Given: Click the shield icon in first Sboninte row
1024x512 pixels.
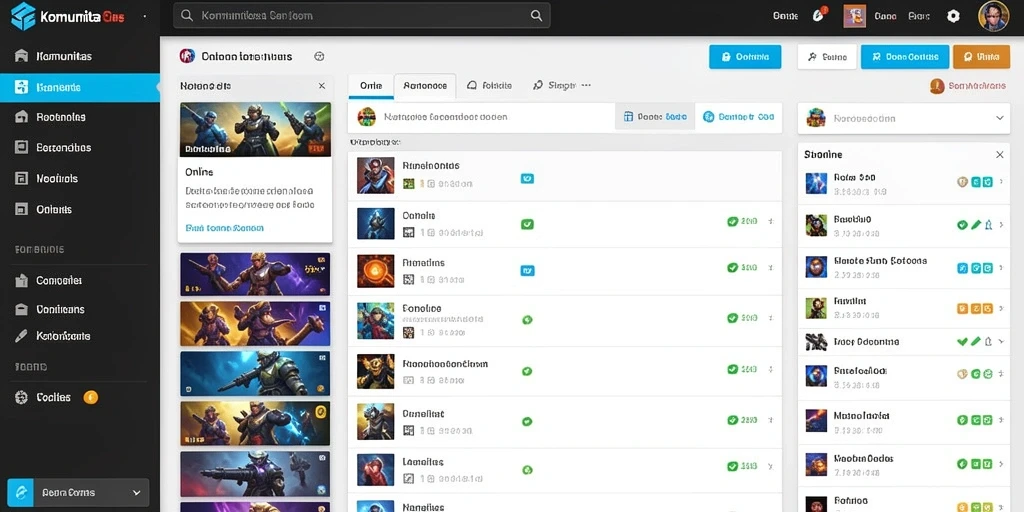Looking at the screenshot, I should pyautogui.click(x=962, y=182).
